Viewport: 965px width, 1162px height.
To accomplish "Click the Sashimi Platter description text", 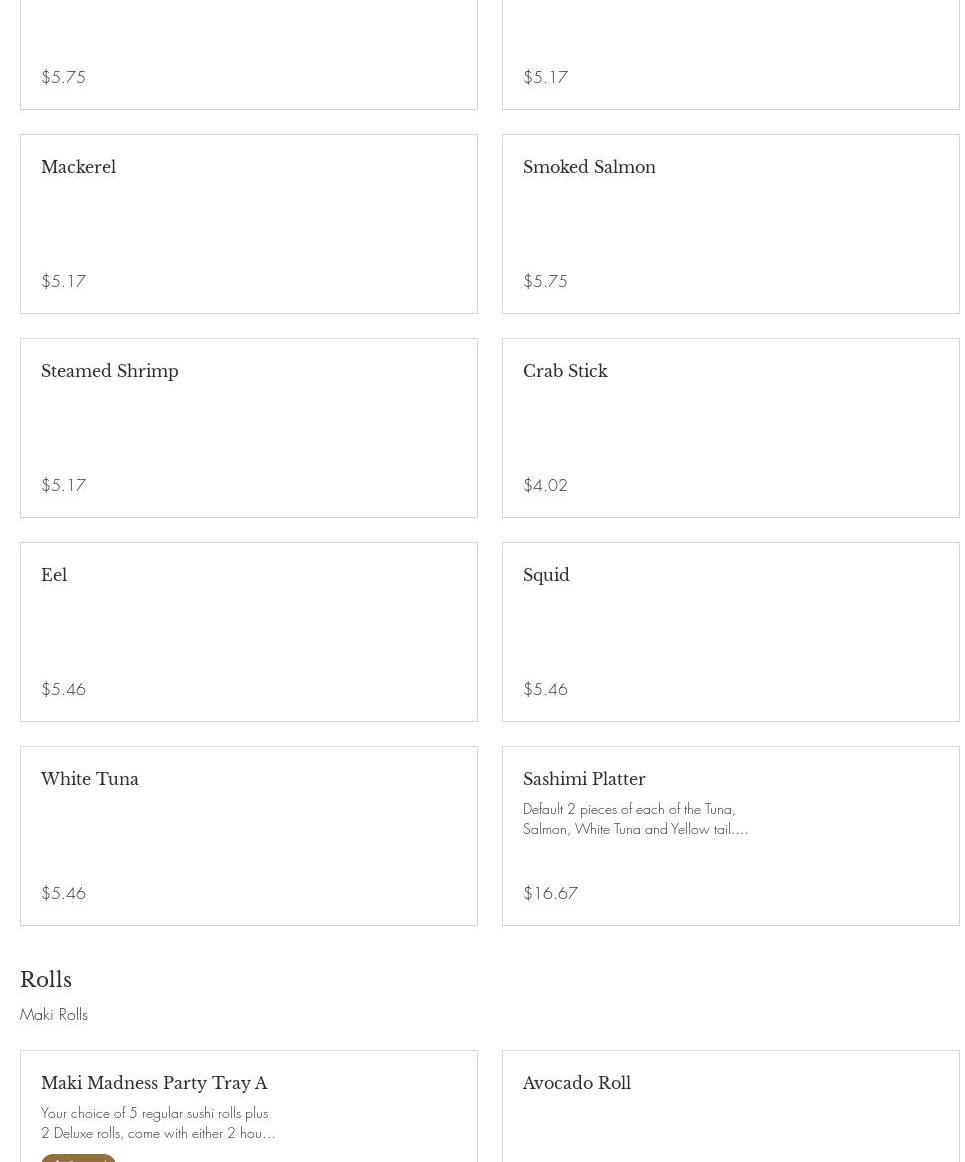I will coord(635,819).
